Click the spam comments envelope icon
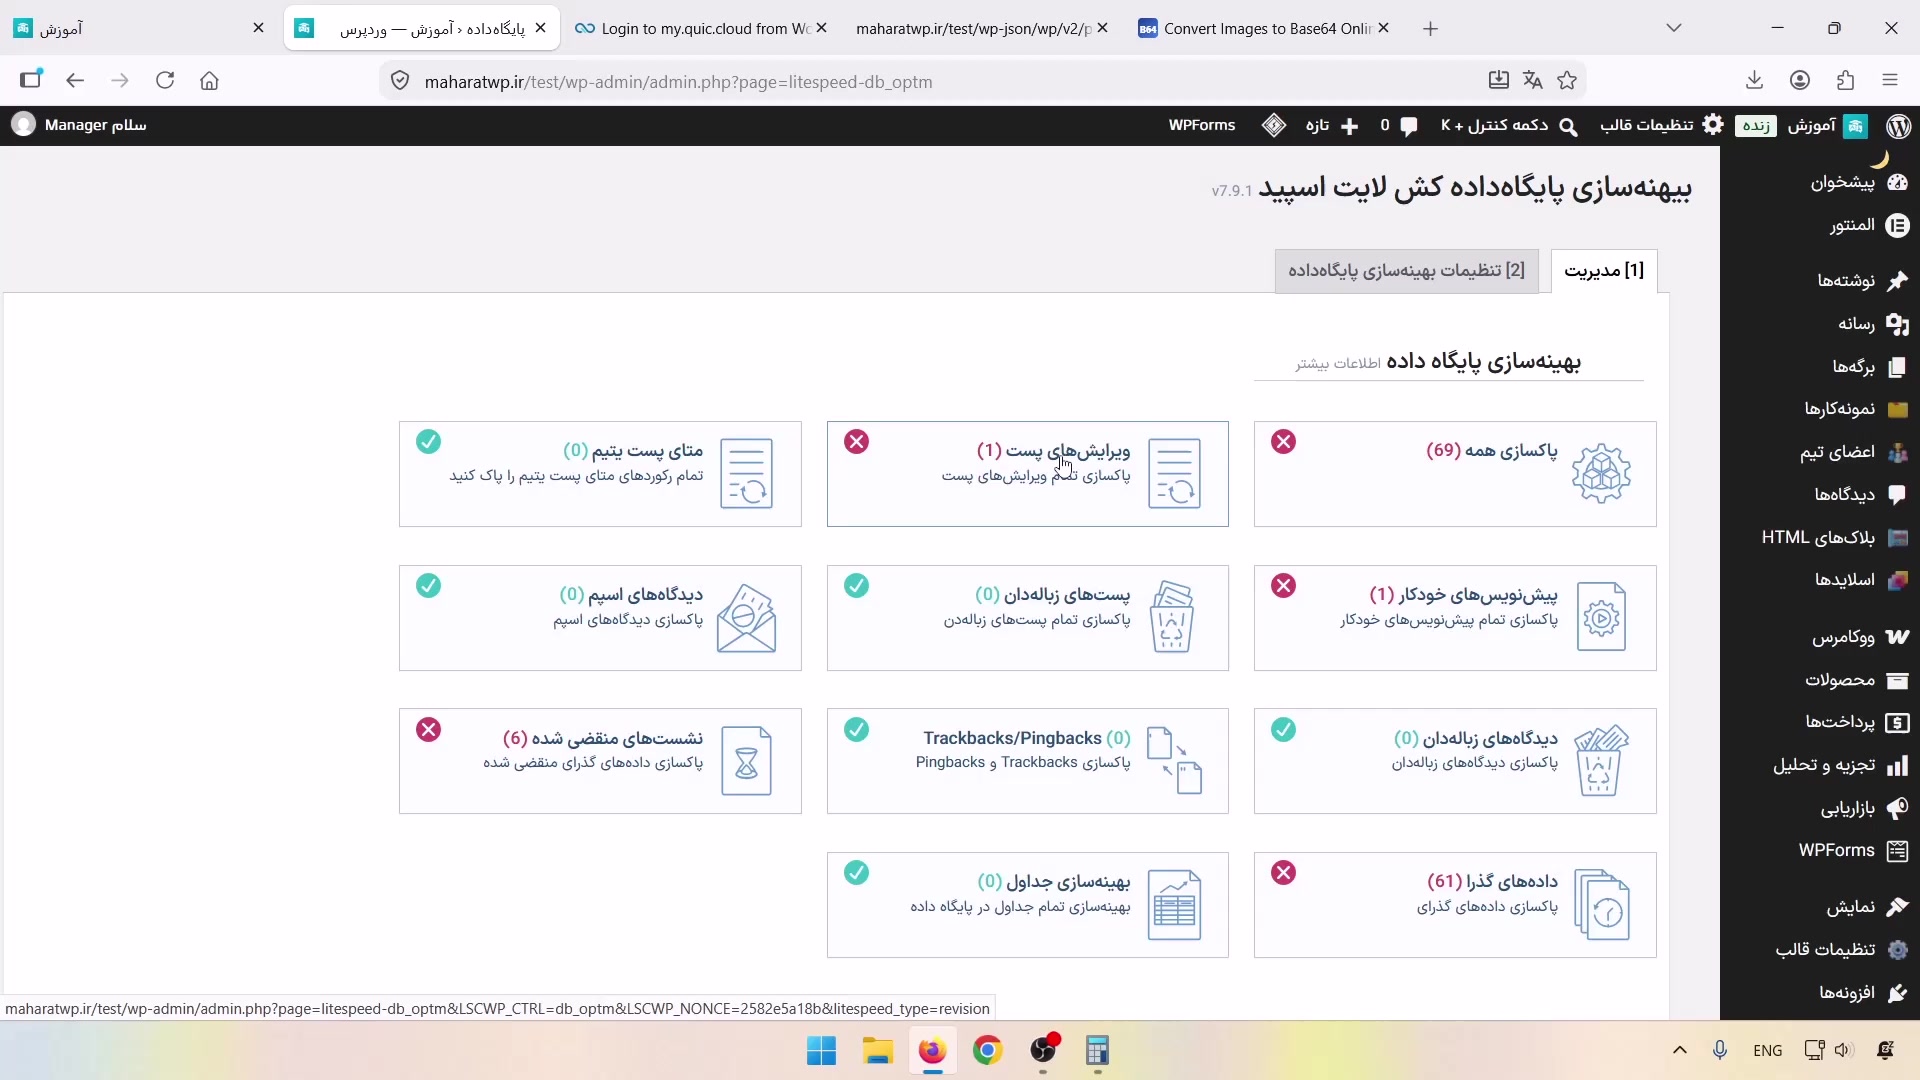Image resolution: width=1920 pixels, height=1080 pixels. (x=746, y=618)
